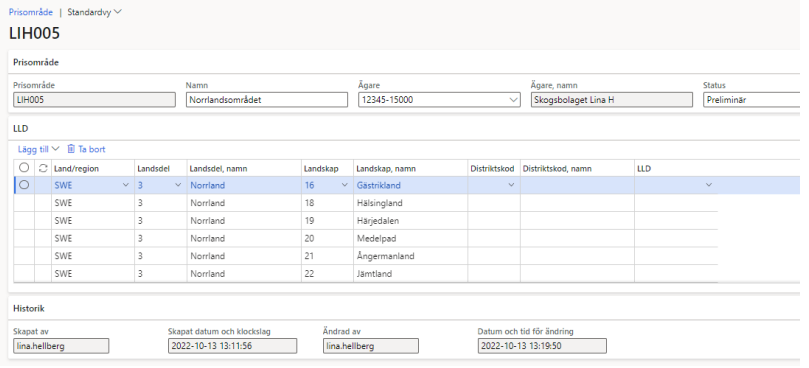Click the Ta bort button

[x=86, y=150]
